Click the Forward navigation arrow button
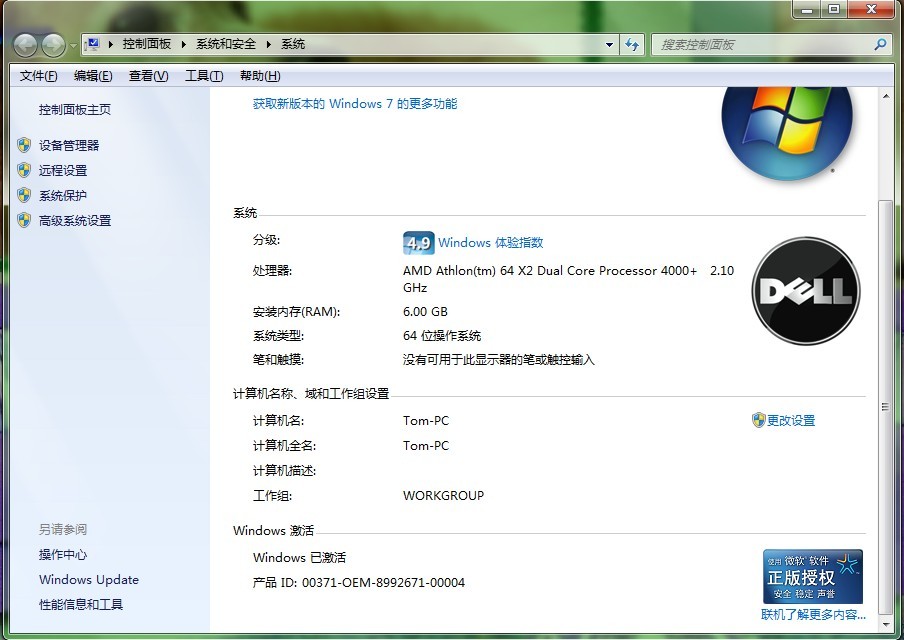 point(54,45)
